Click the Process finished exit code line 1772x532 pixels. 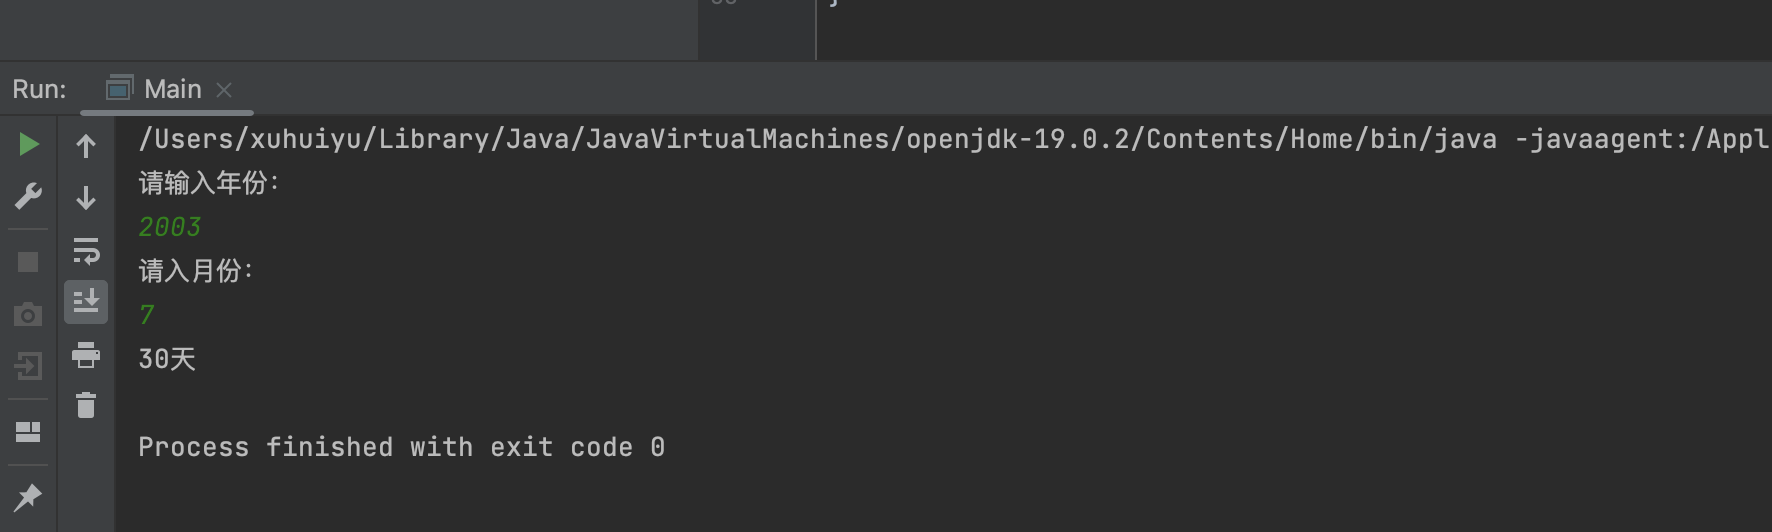(401, 447)
